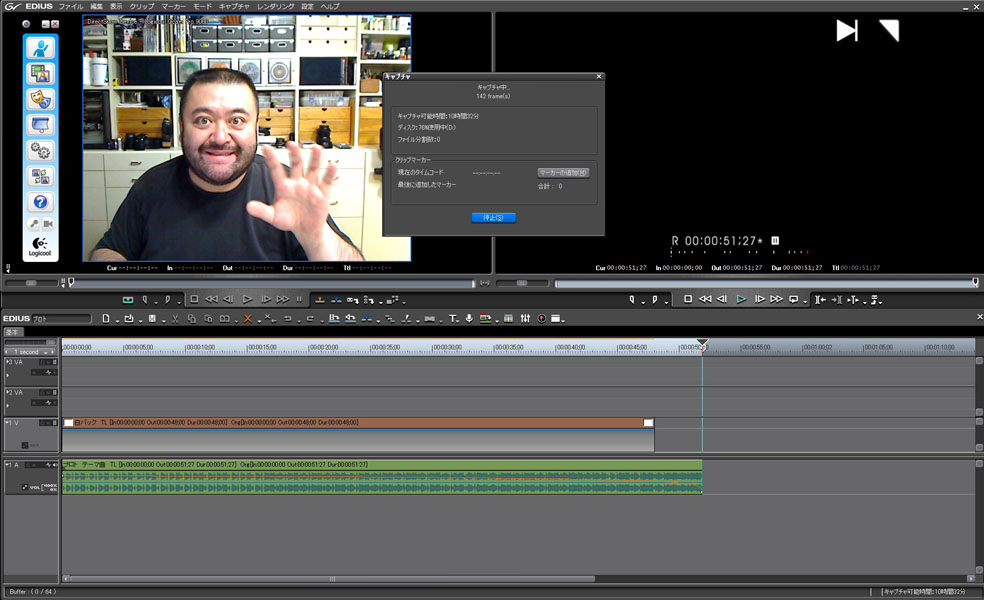Open the New Sequence dropdown arrow
Image resolution: width=984 pixels, height=600 pixels.
pos(117,321)
